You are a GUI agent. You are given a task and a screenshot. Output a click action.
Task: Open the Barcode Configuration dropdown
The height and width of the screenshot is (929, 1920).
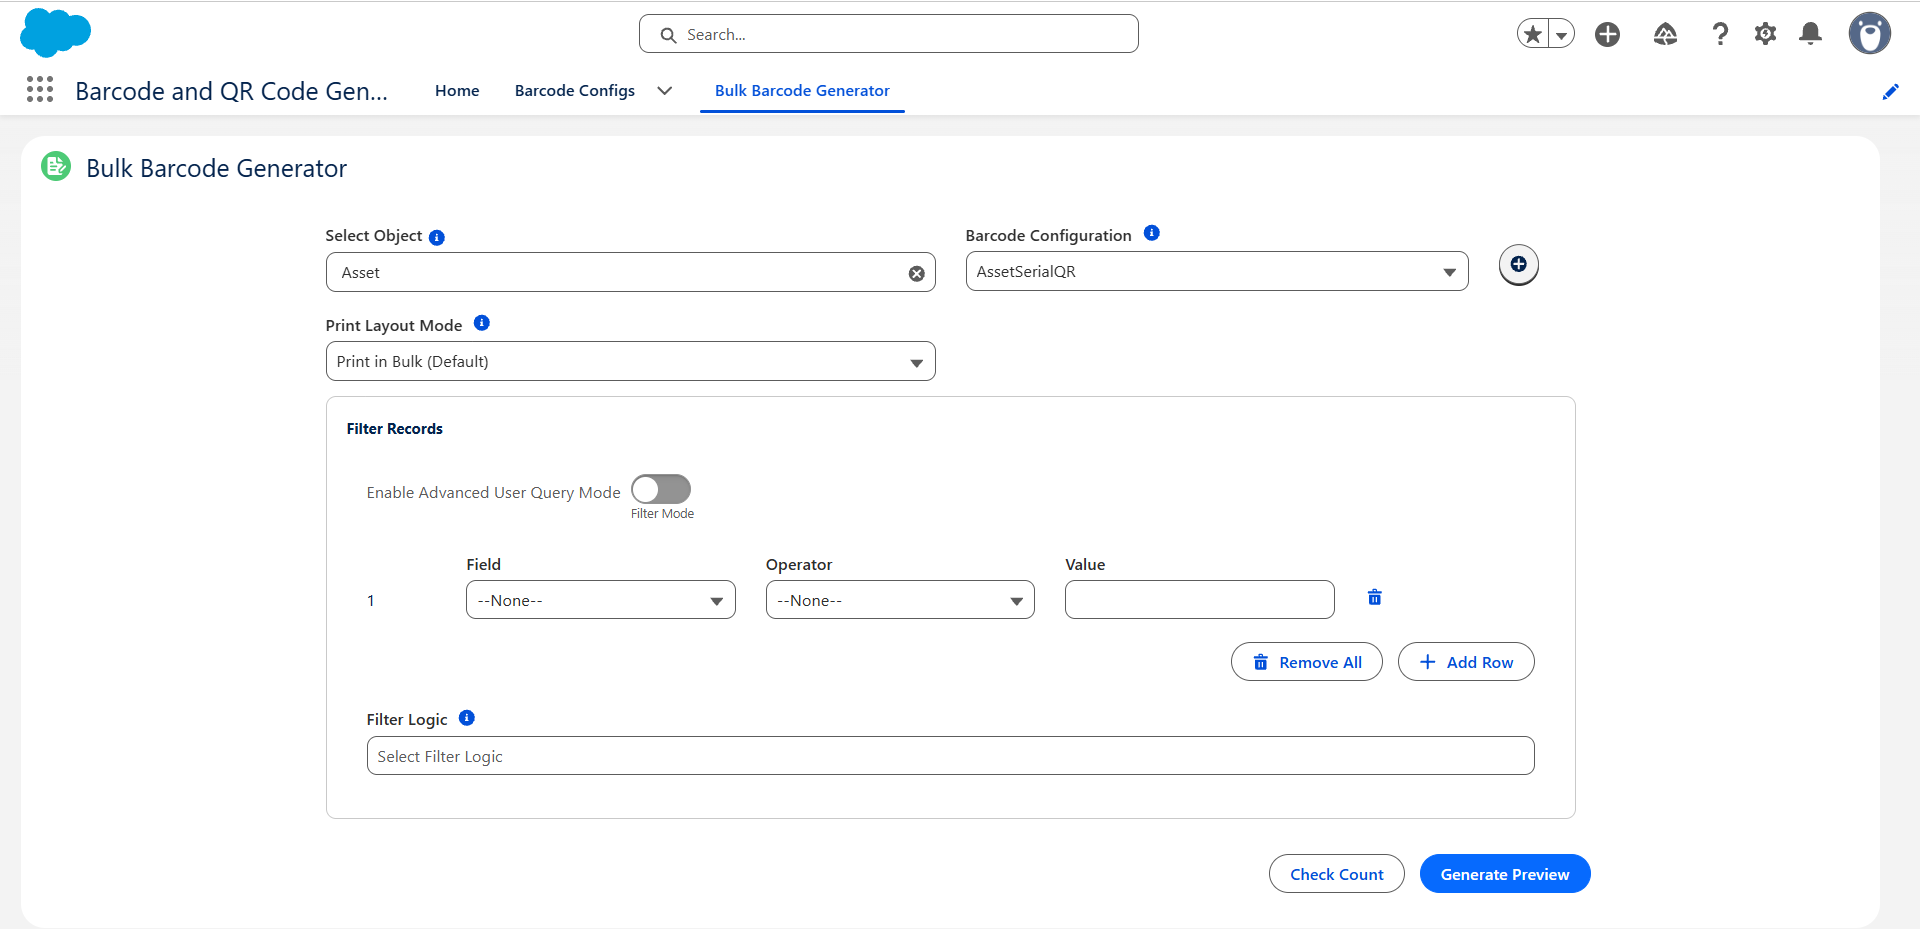point(1217,271)
